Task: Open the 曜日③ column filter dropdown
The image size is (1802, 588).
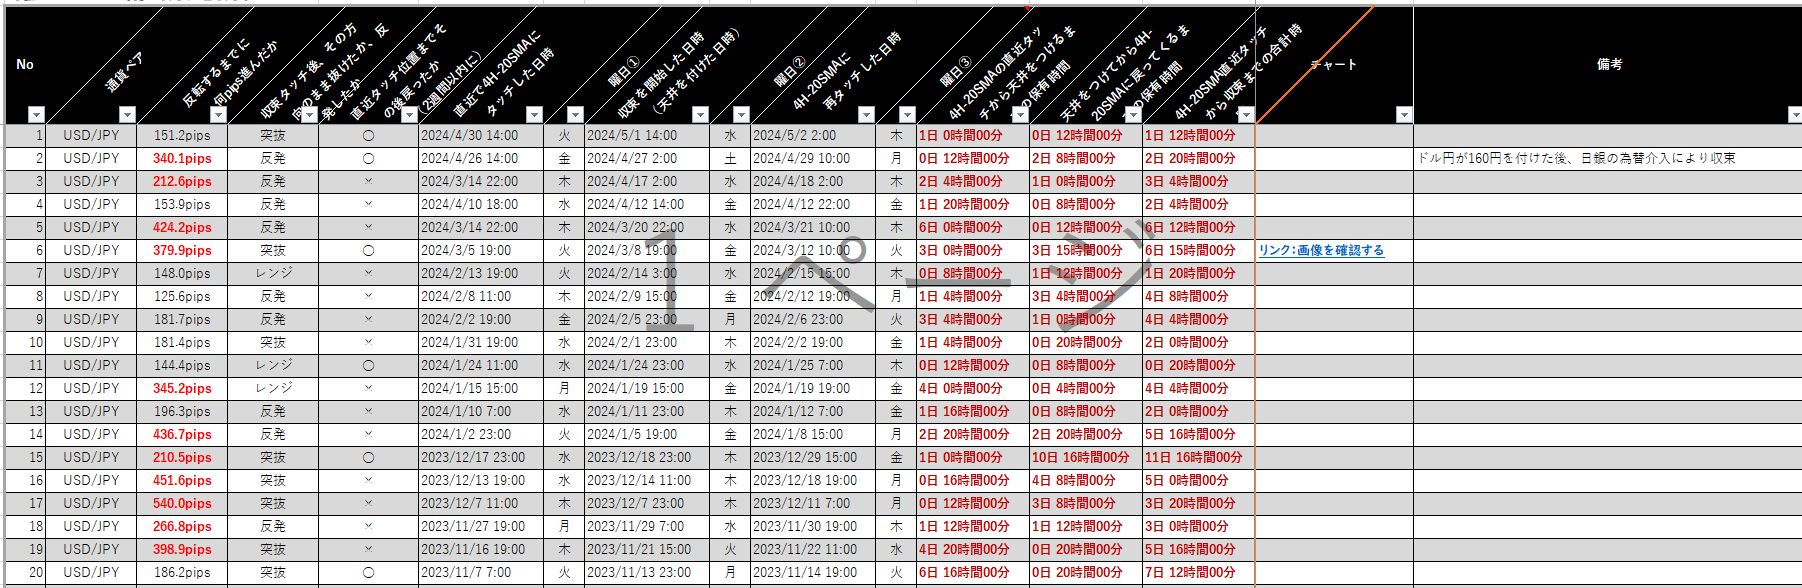Action: pos(906,115)
